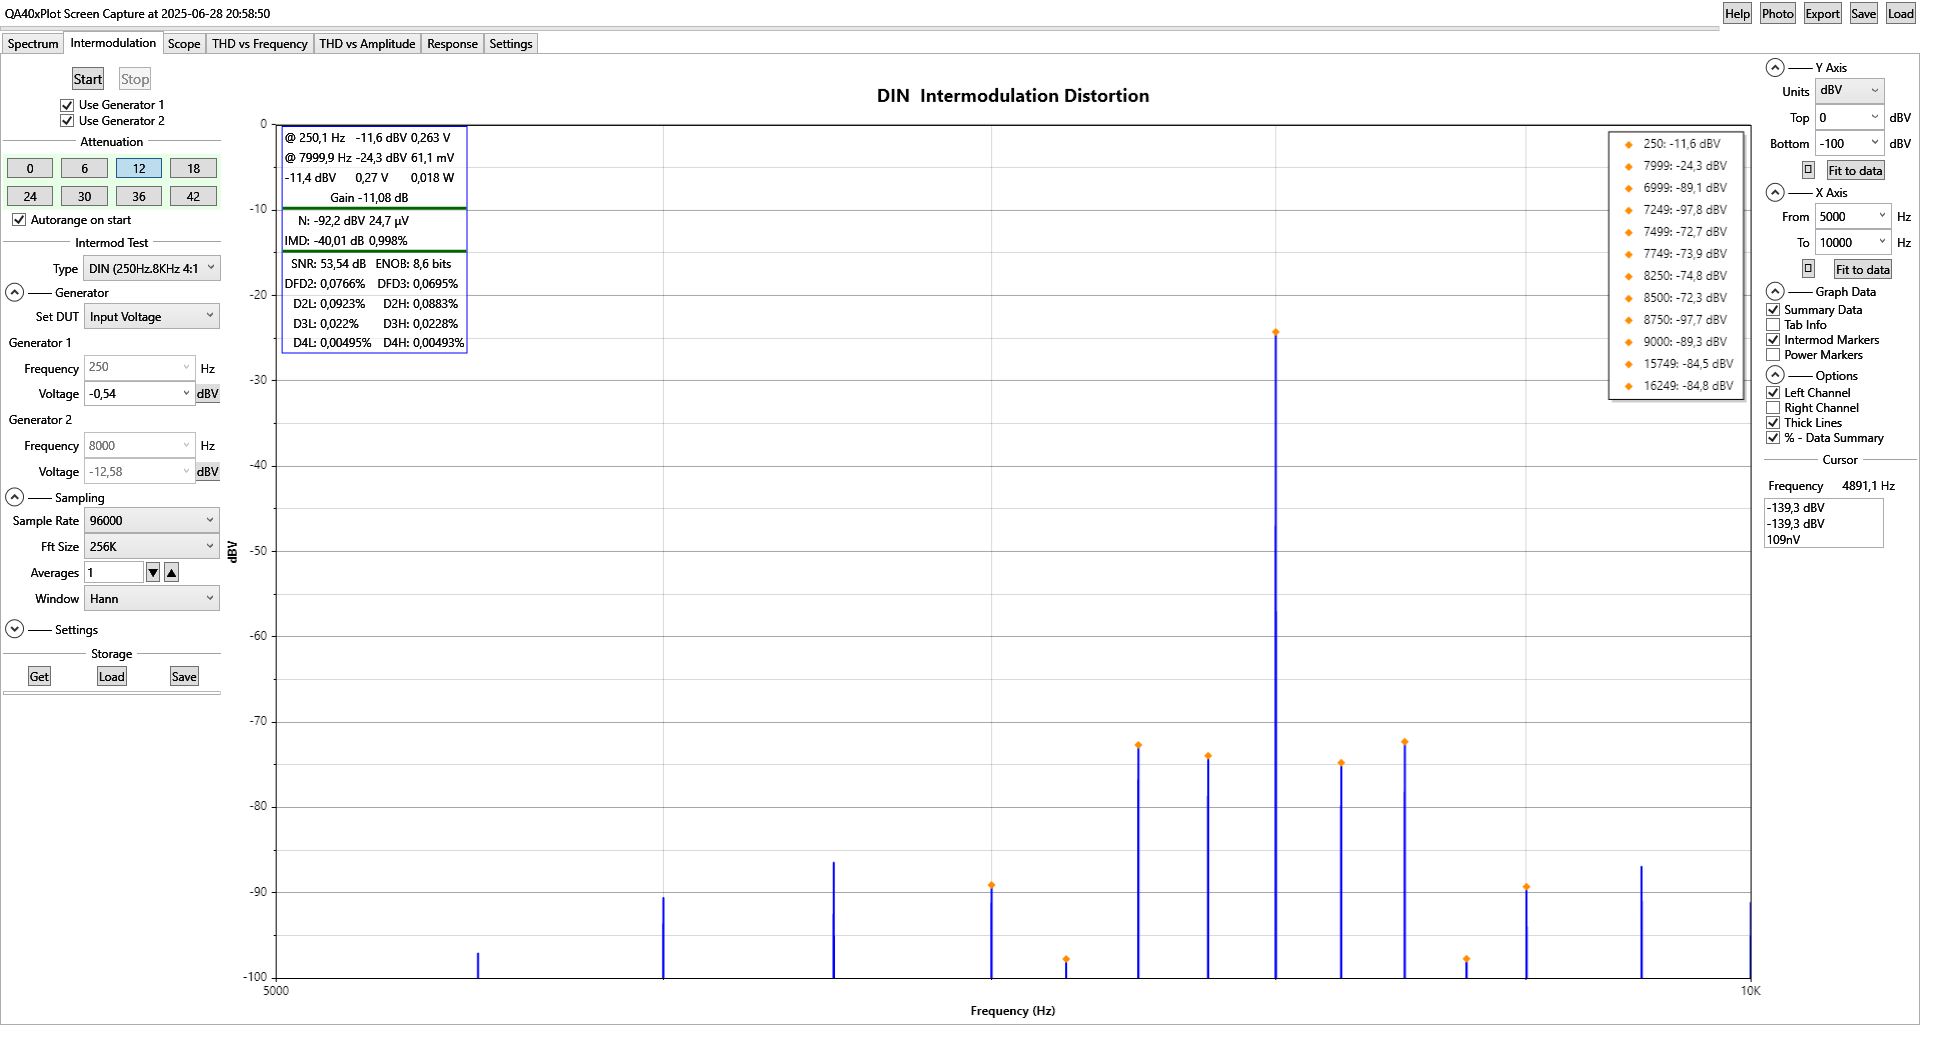This screenshot has height=1064, width=1936.
Task: Open the Settings tab
Action: pyautogui.click(x=511, y=44)
